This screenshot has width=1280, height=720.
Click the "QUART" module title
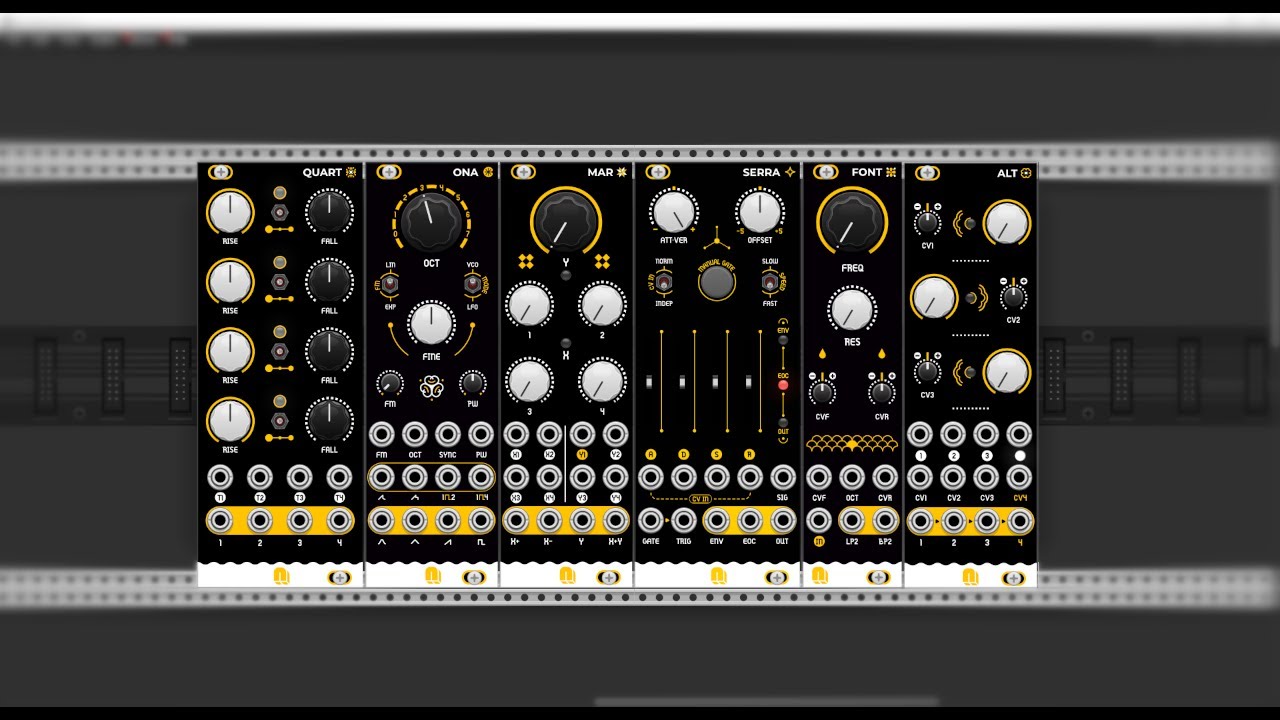[x=322, y=173]
